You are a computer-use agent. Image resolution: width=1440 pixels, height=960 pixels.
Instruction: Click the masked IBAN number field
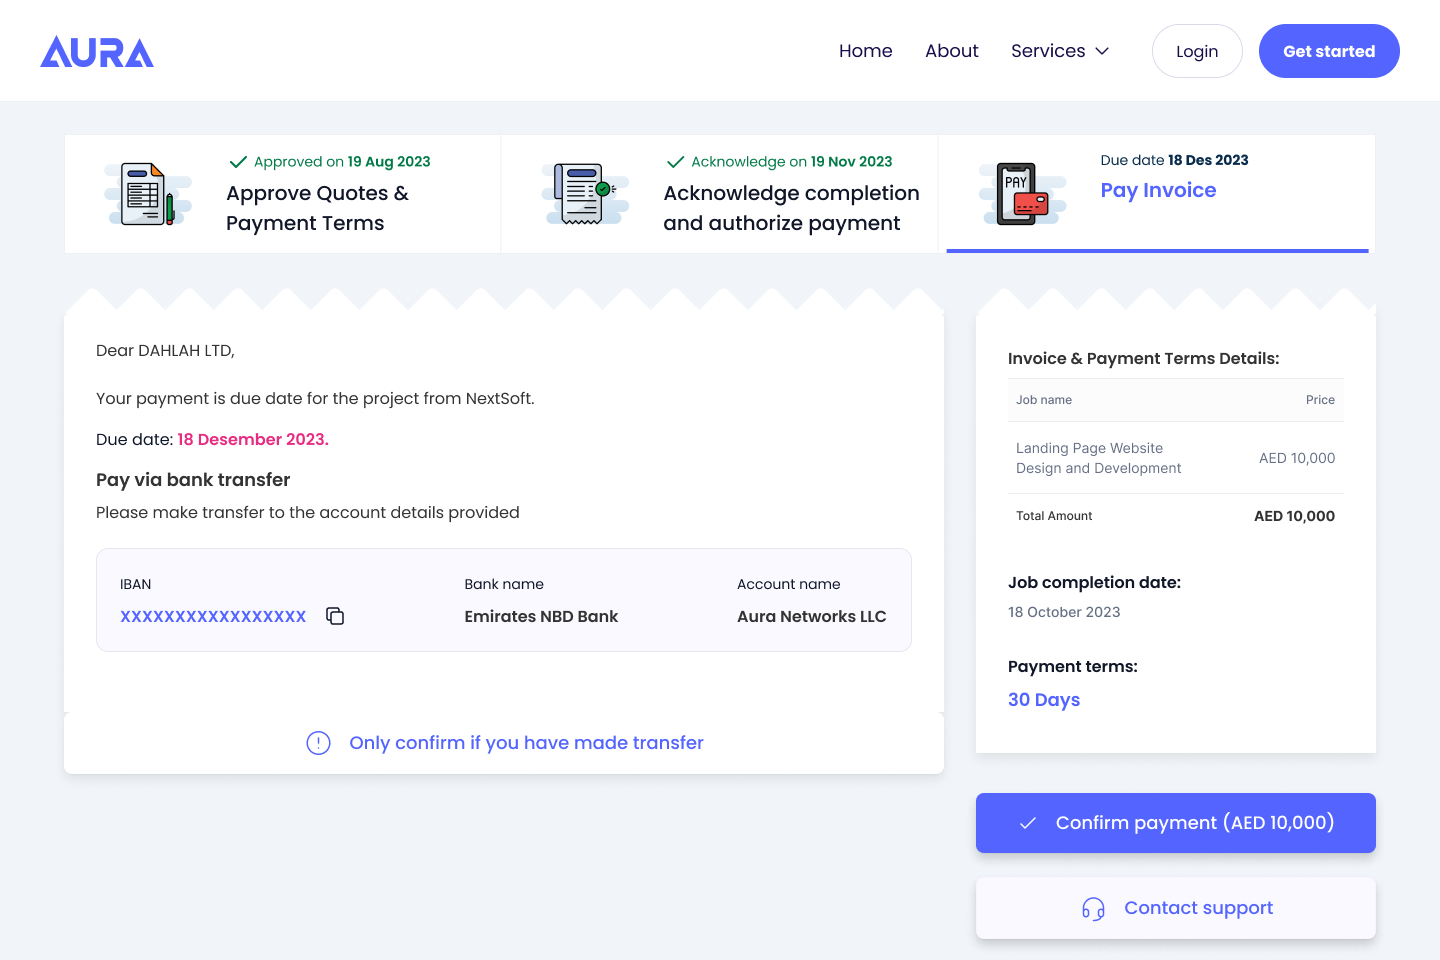[213, 616]
